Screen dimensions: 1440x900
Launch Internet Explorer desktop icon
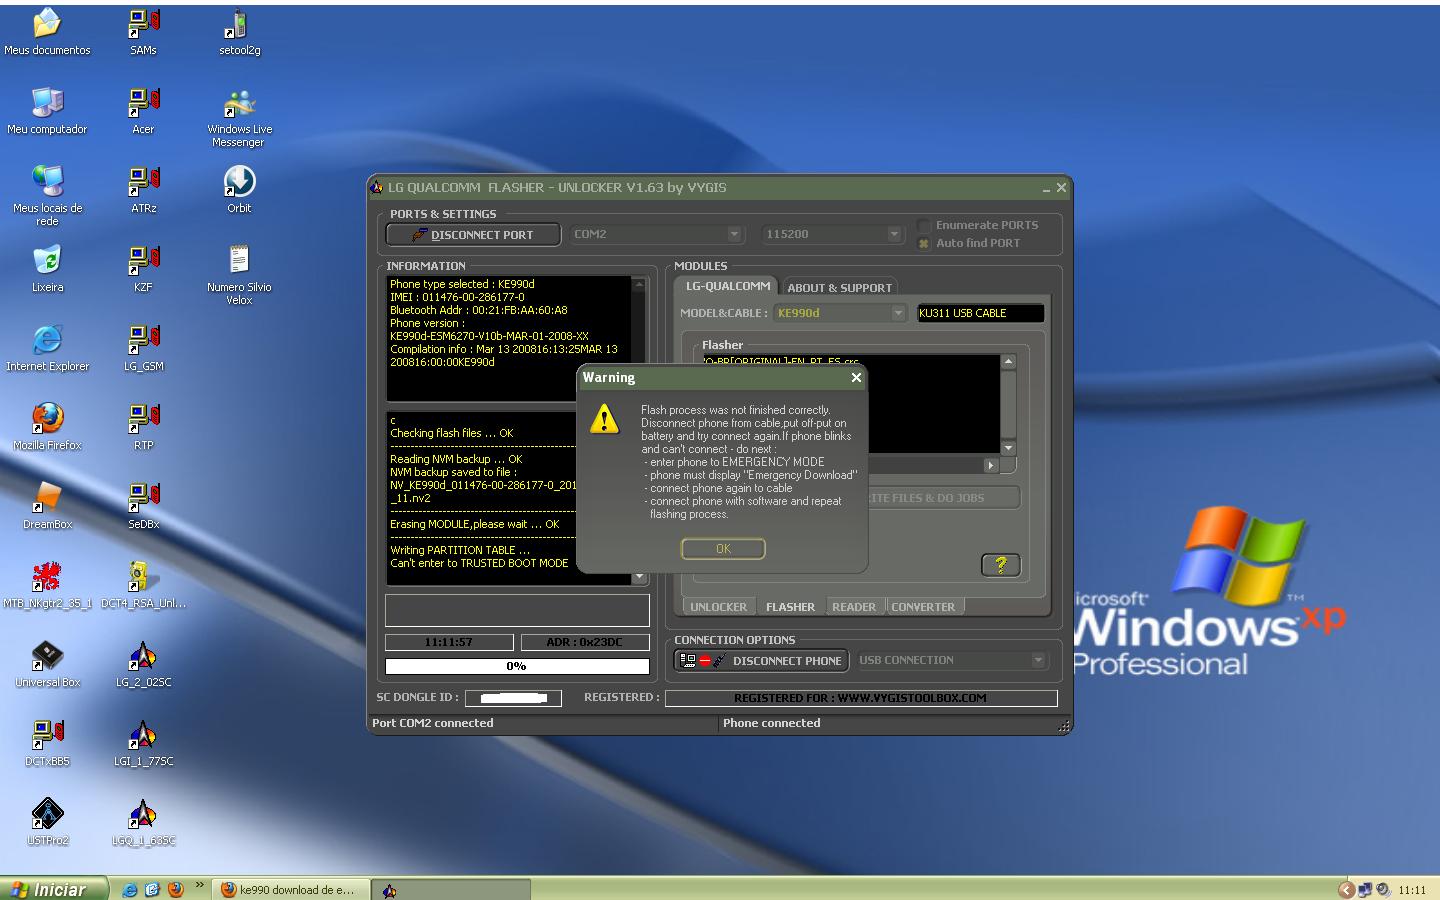[47, 348]
